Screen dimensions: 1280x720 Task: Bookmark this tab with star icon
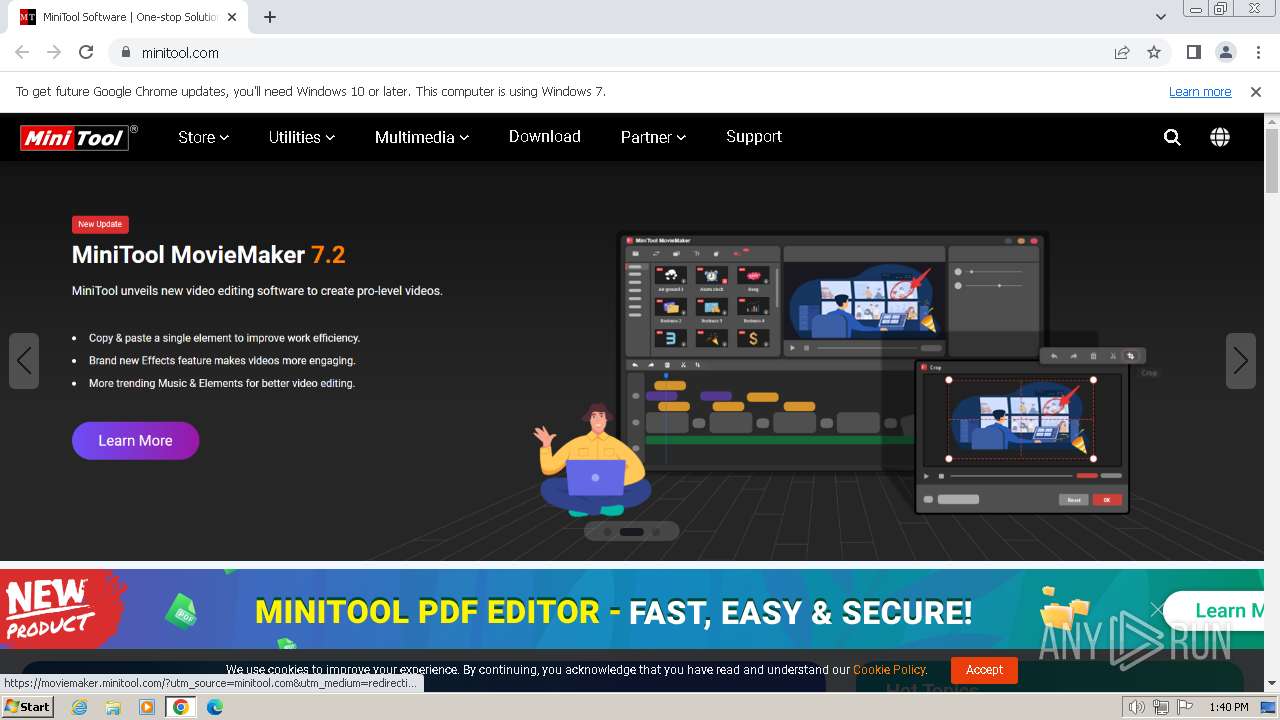point(1154,52)
